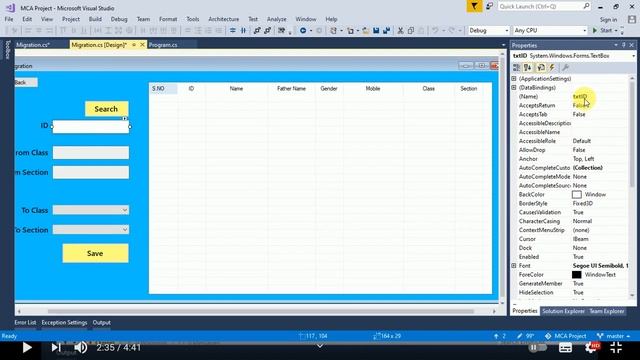
Task: Click the Undo toolbar icon
Action: 436,31
